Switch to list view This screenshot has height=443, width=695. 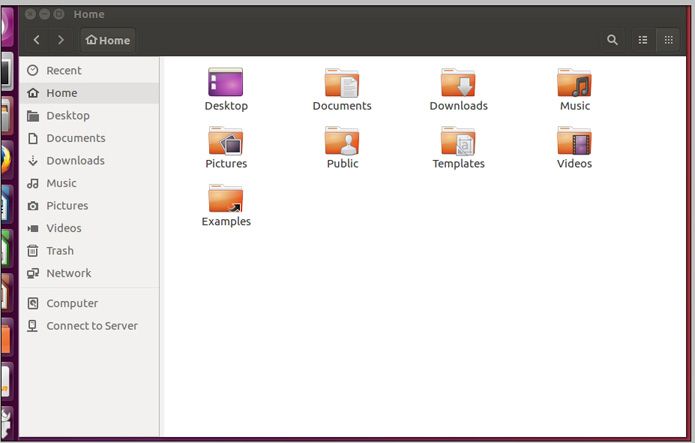(x=643, y=40)
